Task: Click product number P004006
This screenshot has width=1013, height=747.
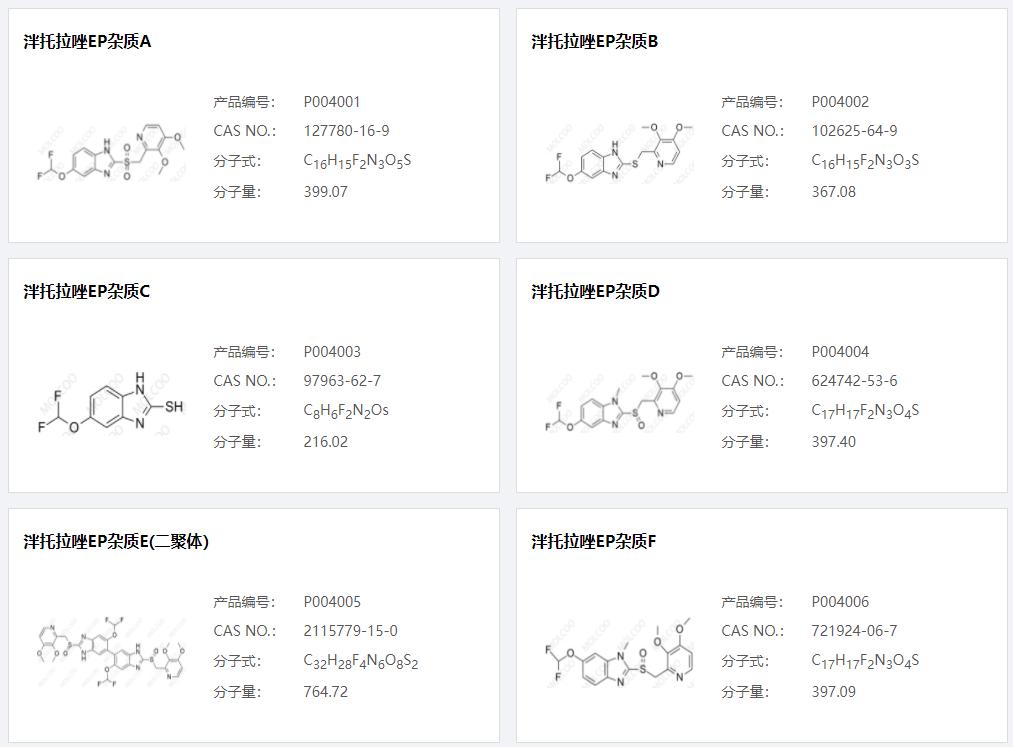Action: pyautogui.click(x=840, y=602)
